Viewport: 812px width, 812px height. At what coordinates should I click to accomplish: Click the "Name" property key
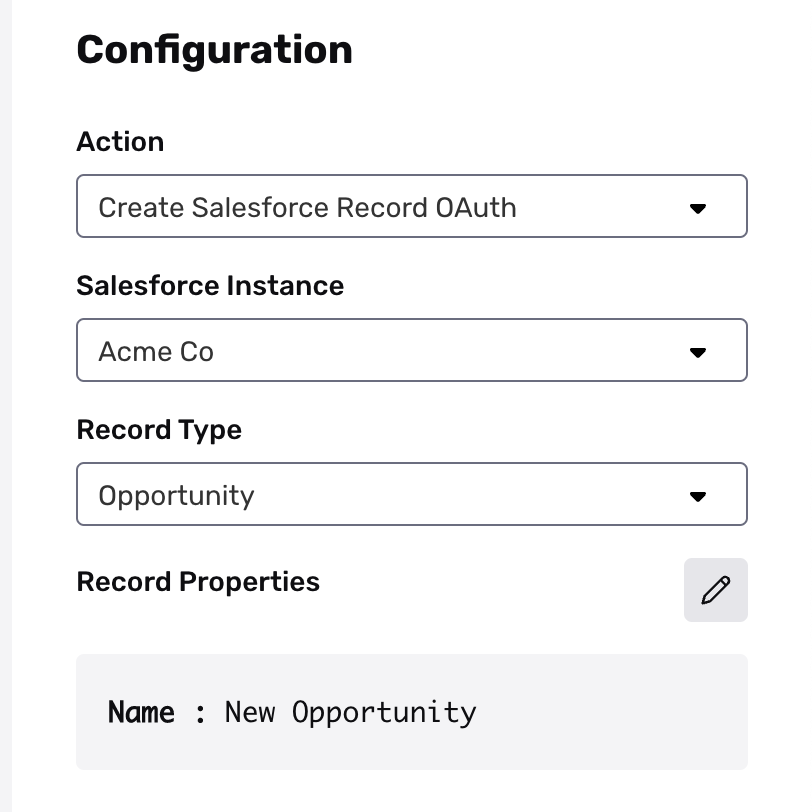pyautogui.click(x=141, y=712)
